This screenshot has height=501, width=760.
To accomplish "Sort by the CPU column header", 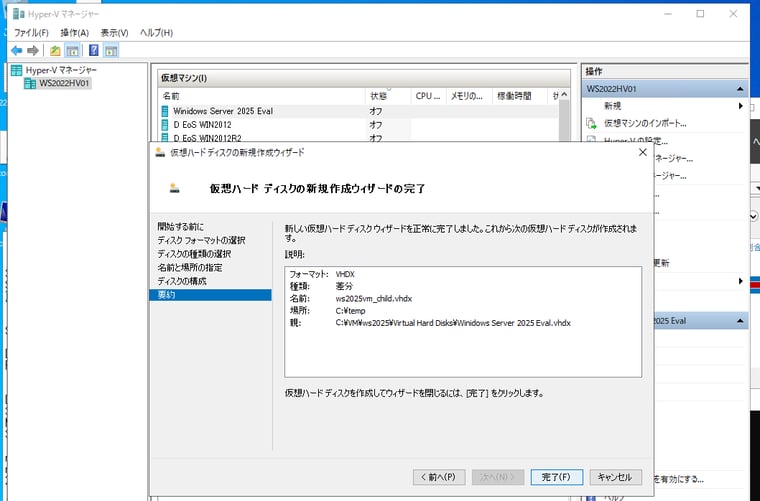I will point(428,96).
